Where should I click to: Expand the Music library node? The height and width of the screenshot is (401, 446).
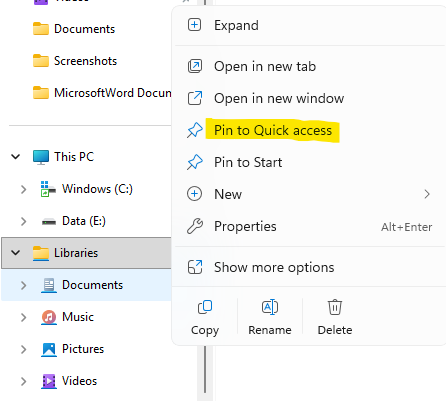tap(23, 317)
